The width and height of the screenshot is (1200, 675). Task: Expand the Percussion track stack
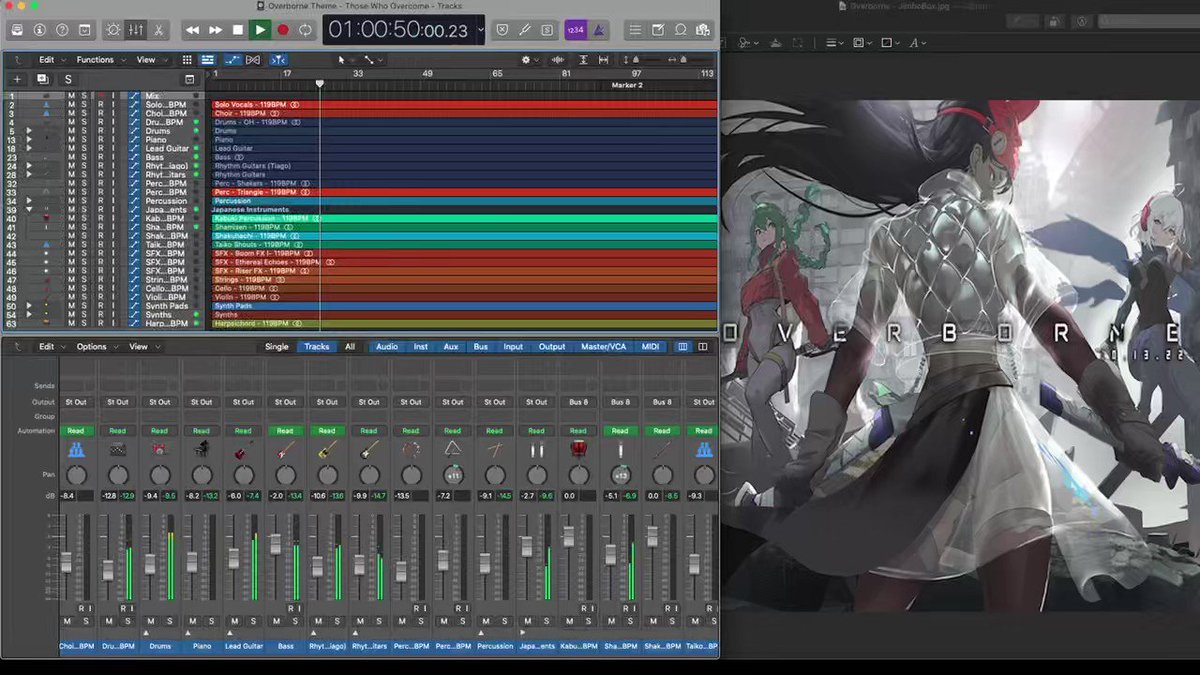(29, 201)
